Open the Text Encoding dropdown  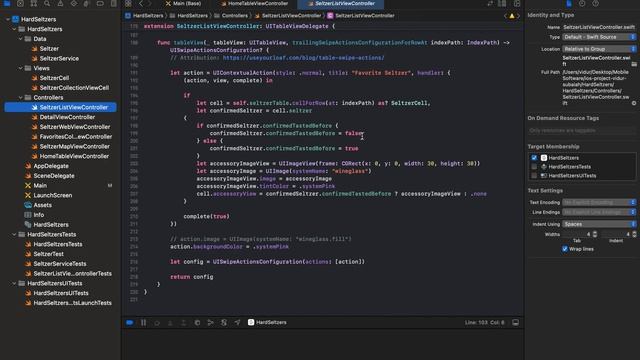599,202
